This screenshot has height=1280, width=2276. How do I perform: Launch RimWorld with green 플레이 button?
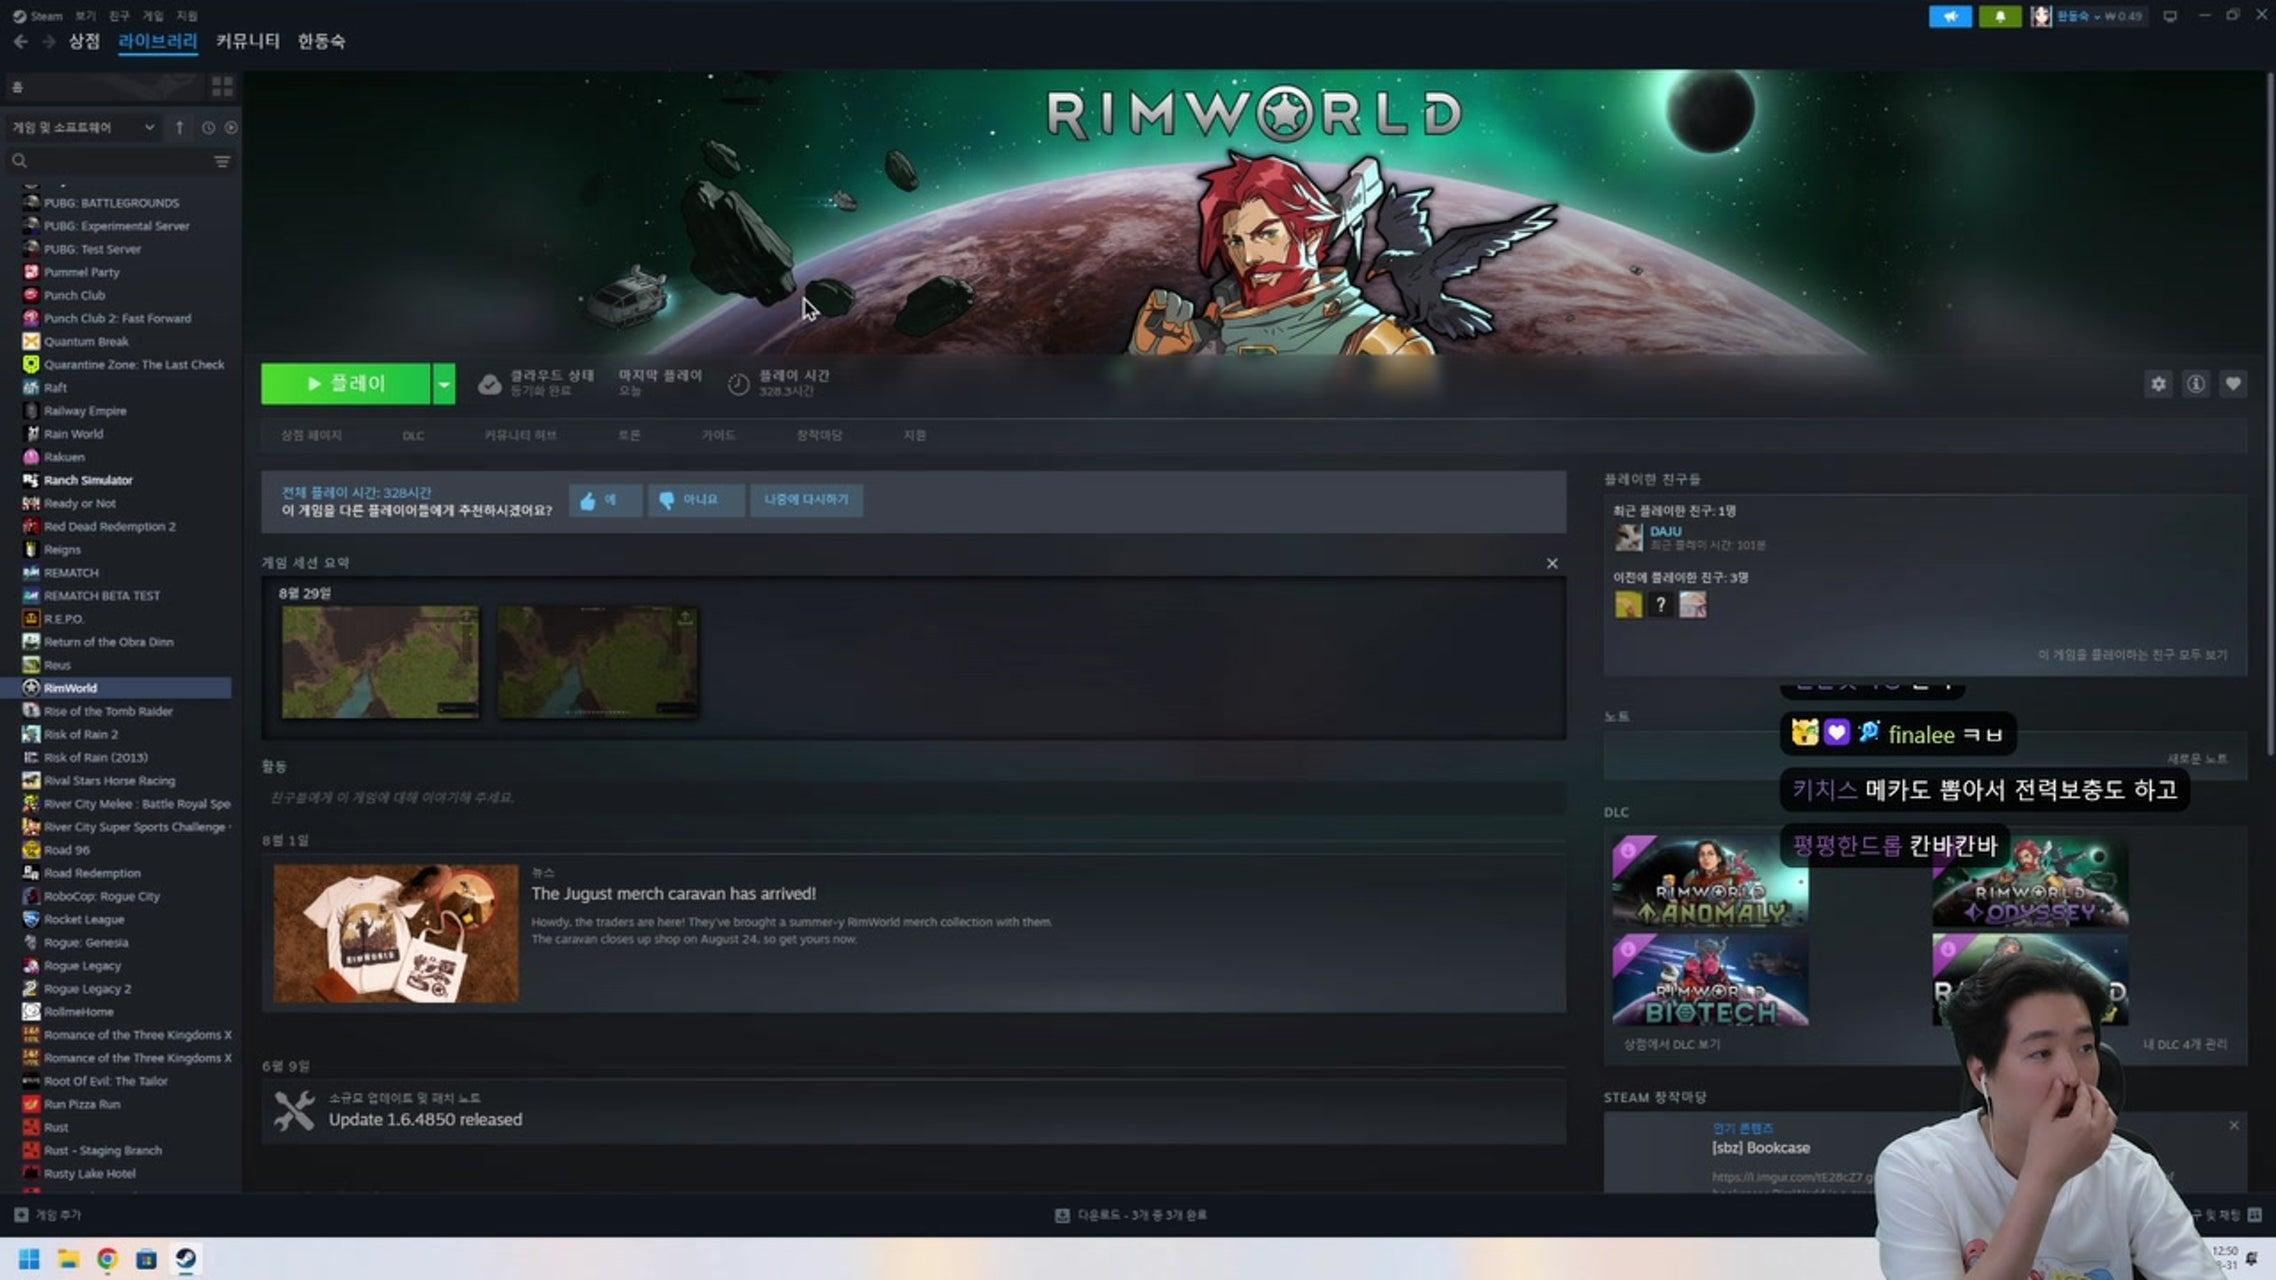coord(346,384)
